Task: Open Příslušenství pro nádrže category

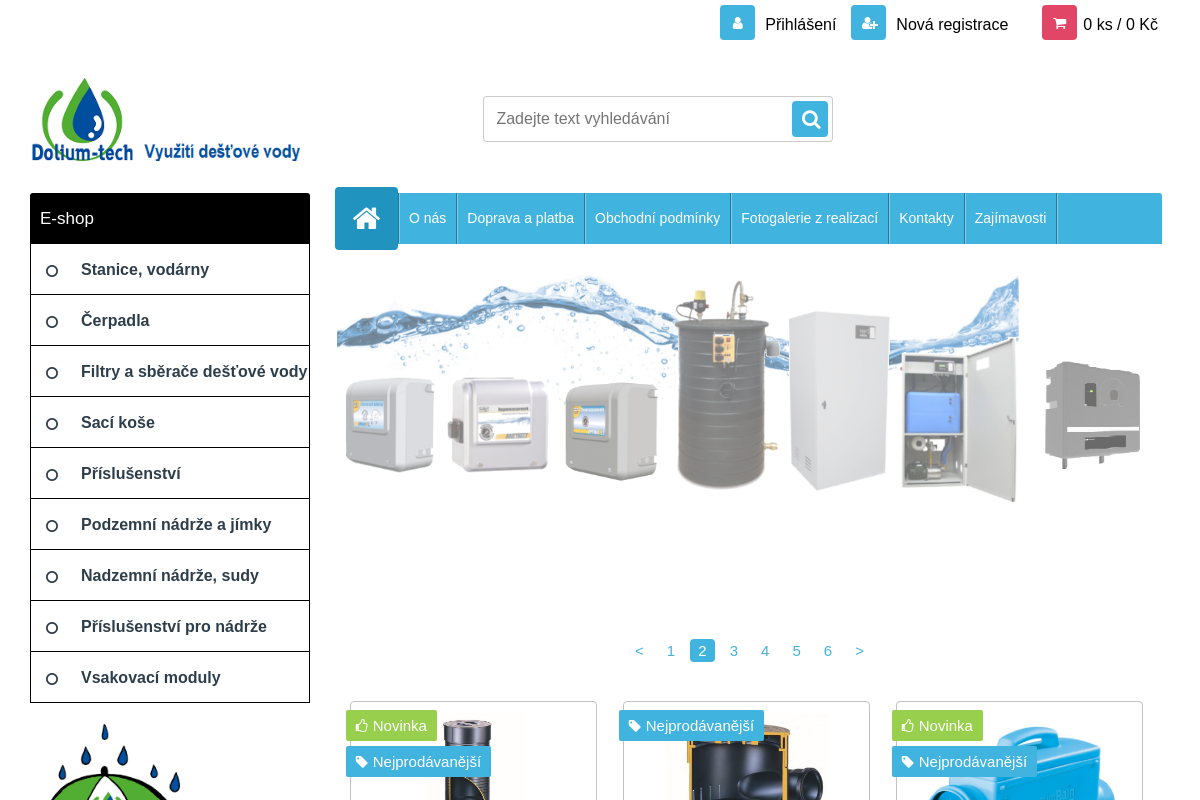Action: click(x=170, y=627)
